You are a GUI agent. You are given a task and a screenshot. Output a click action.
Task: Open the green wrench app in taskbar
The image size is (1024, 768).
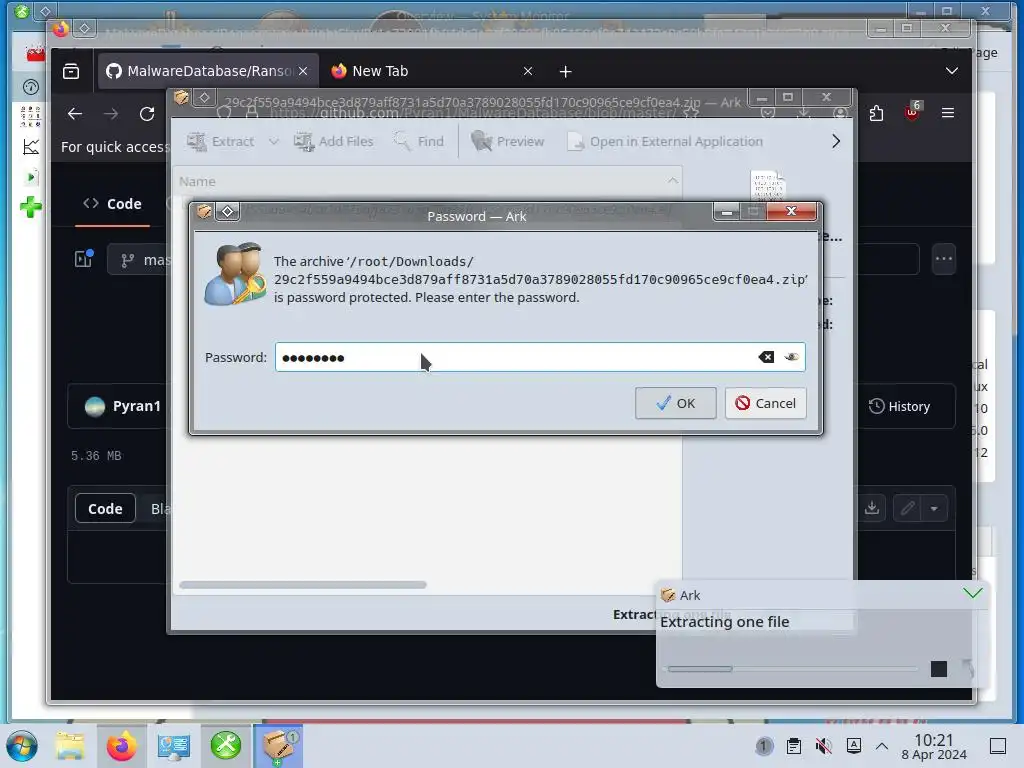click(x=226, y=746)
